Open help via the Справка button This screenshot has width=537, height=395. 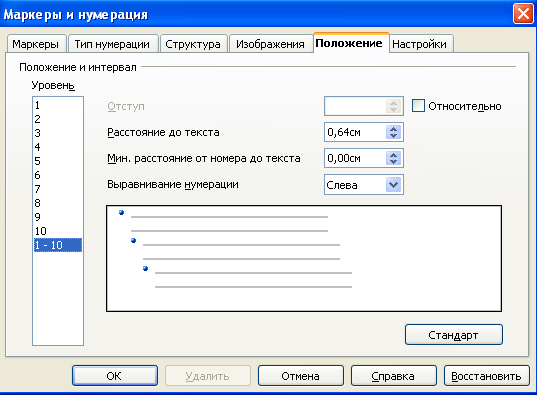(x=394, y=376)
